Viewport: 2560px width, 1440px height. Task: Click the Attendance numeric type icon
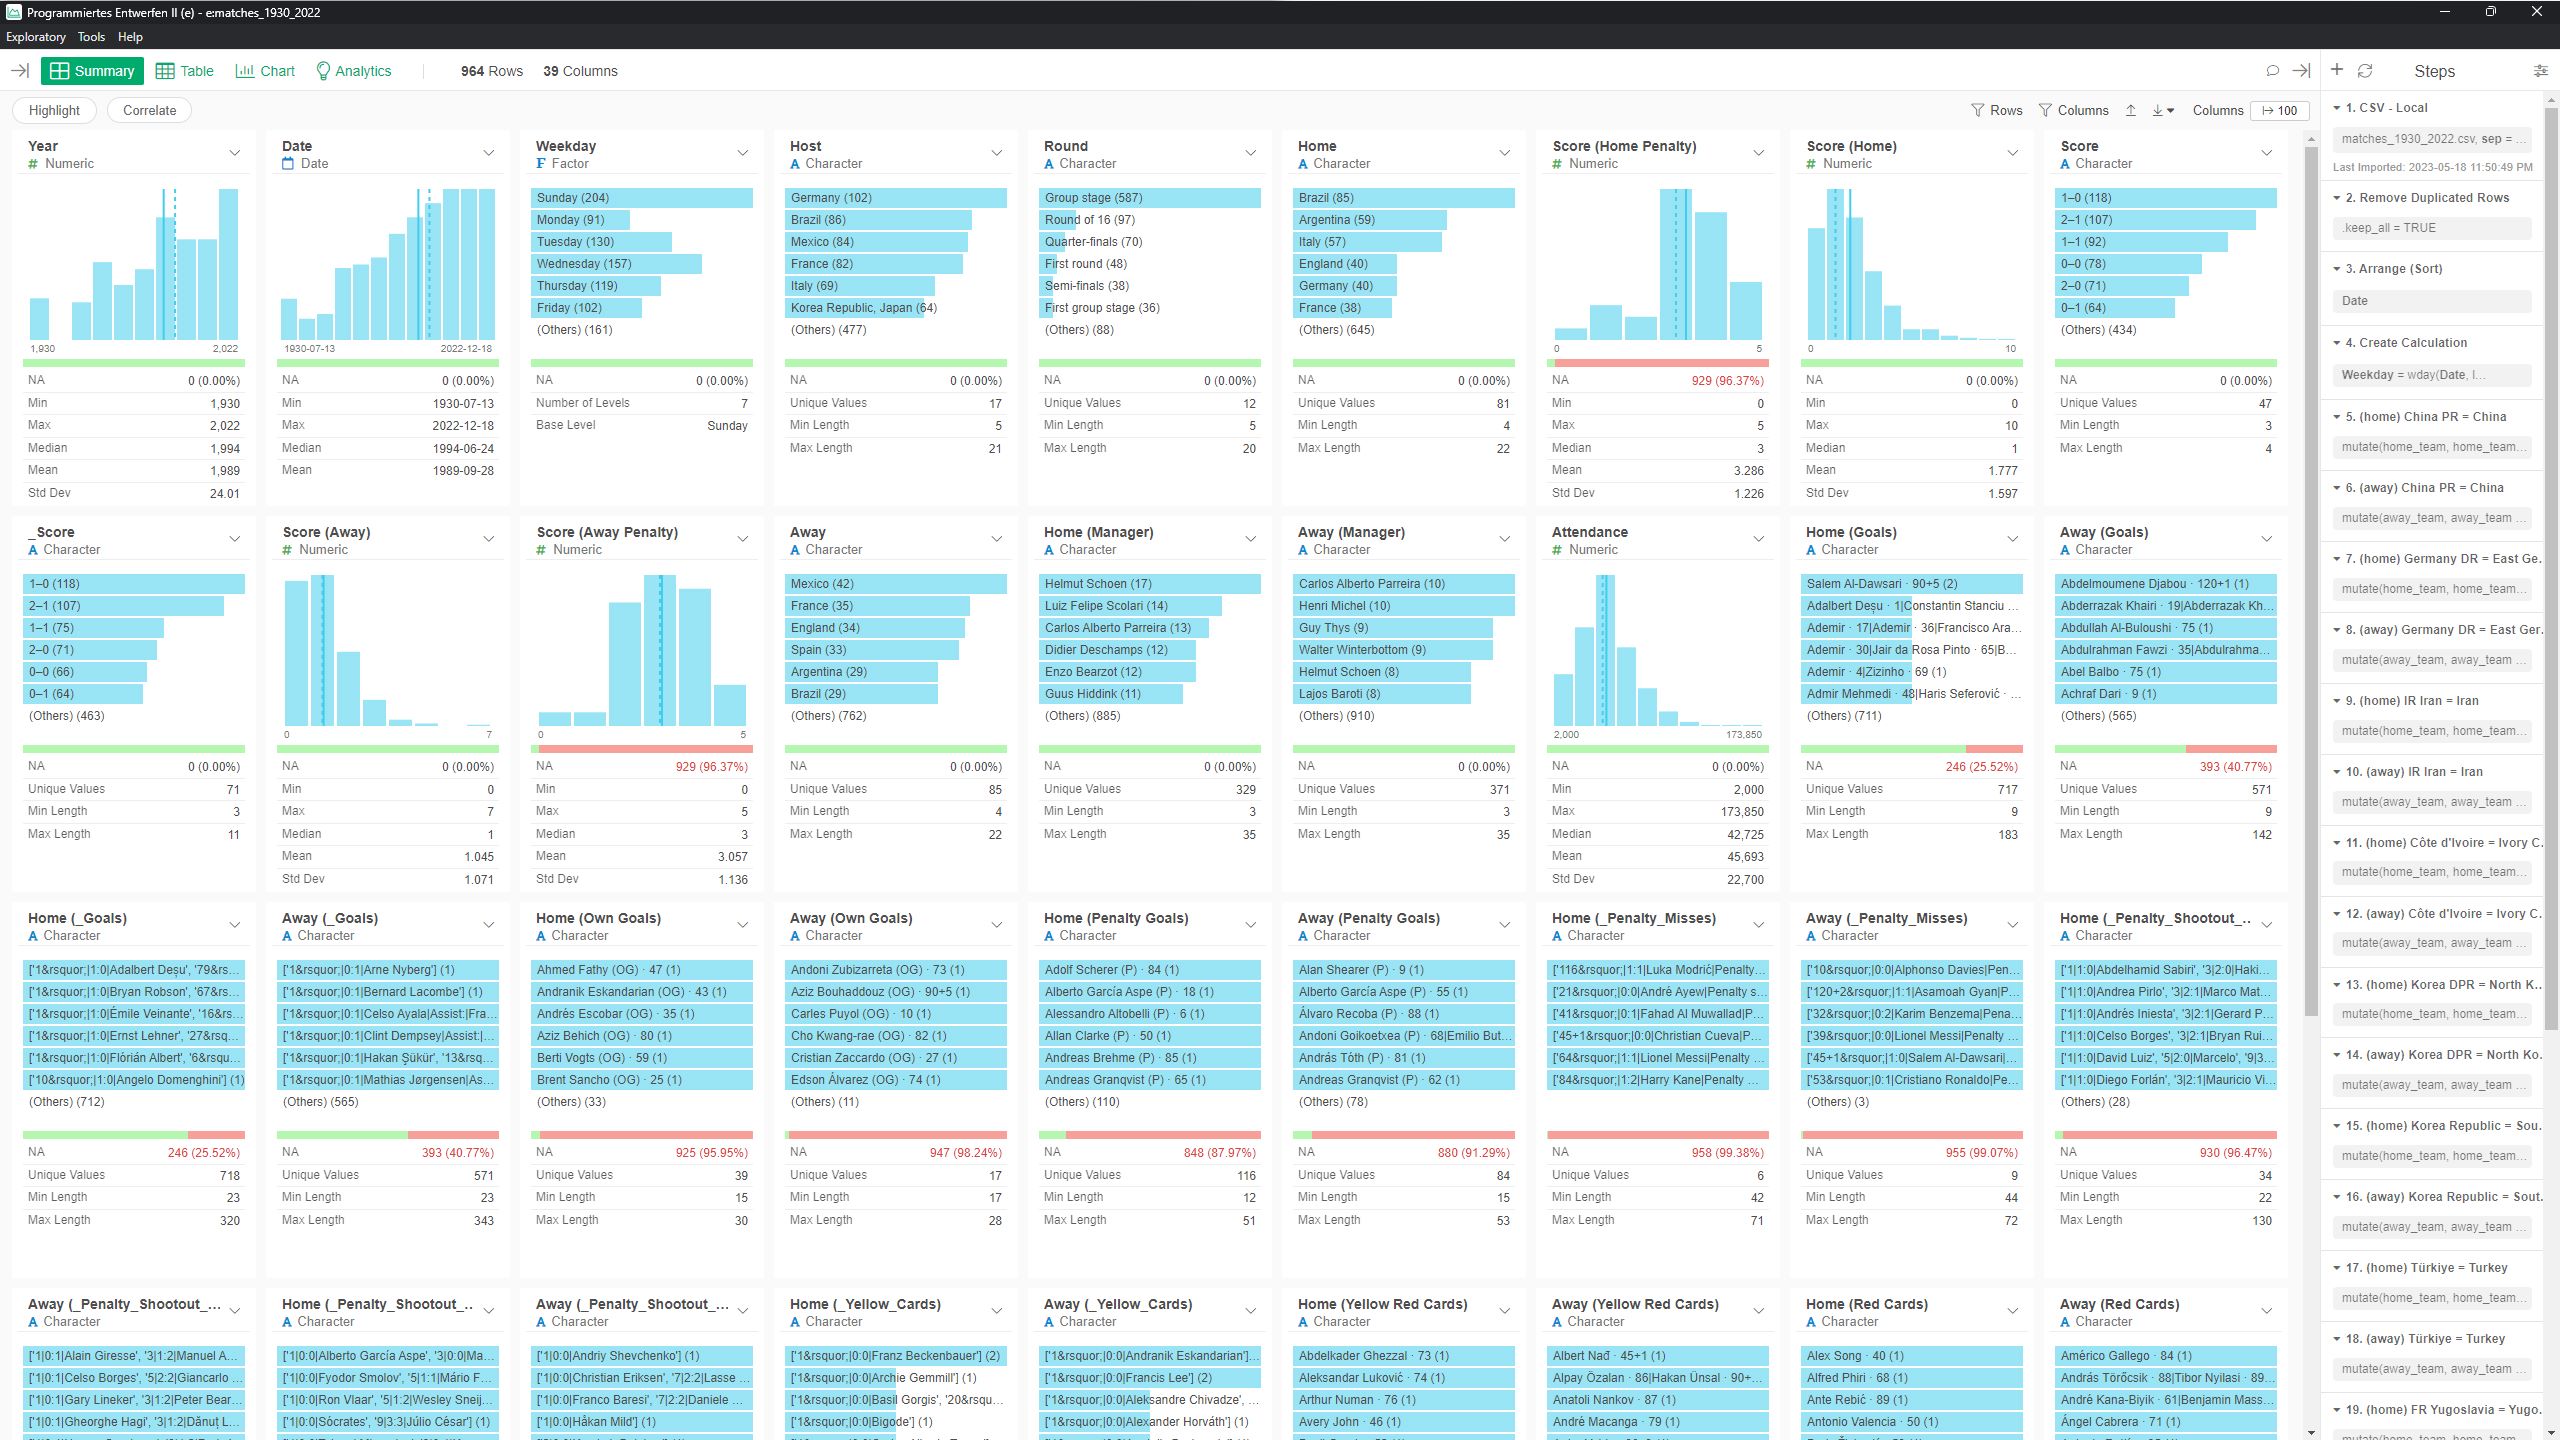(x=1557, y=549)
